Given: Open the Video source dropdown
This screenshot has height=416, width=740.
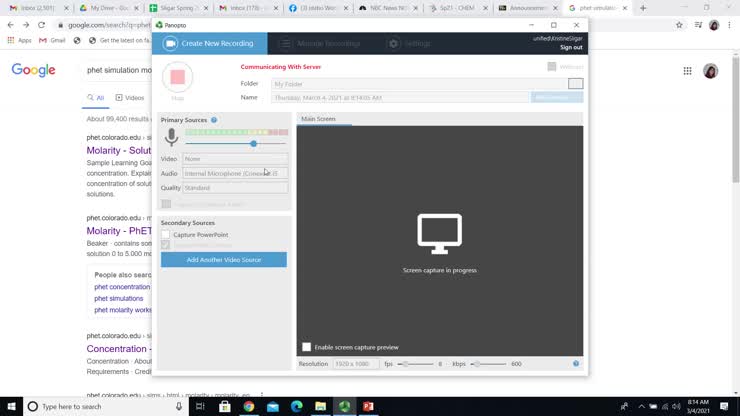Looking at the screenshot, I should click(x=235, y=159).
